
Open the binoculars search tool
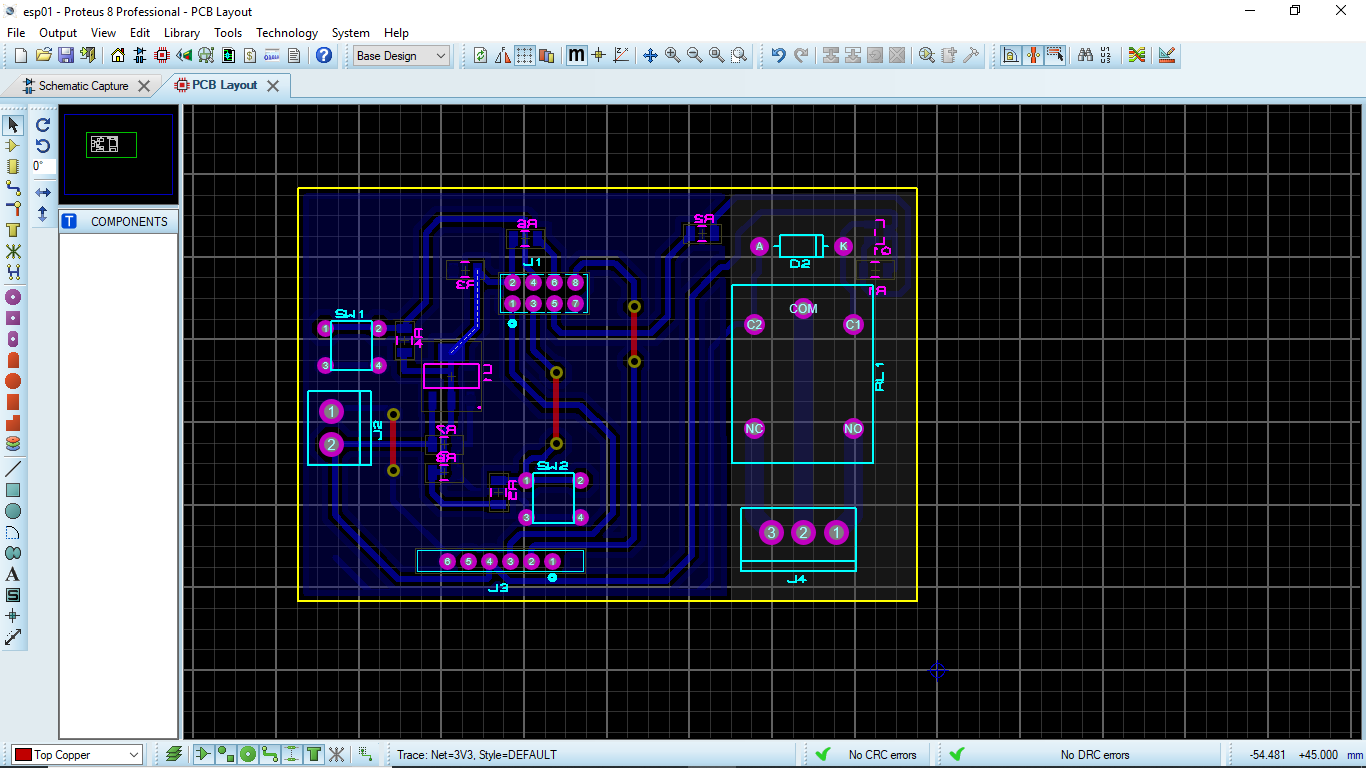(1085, 55)
